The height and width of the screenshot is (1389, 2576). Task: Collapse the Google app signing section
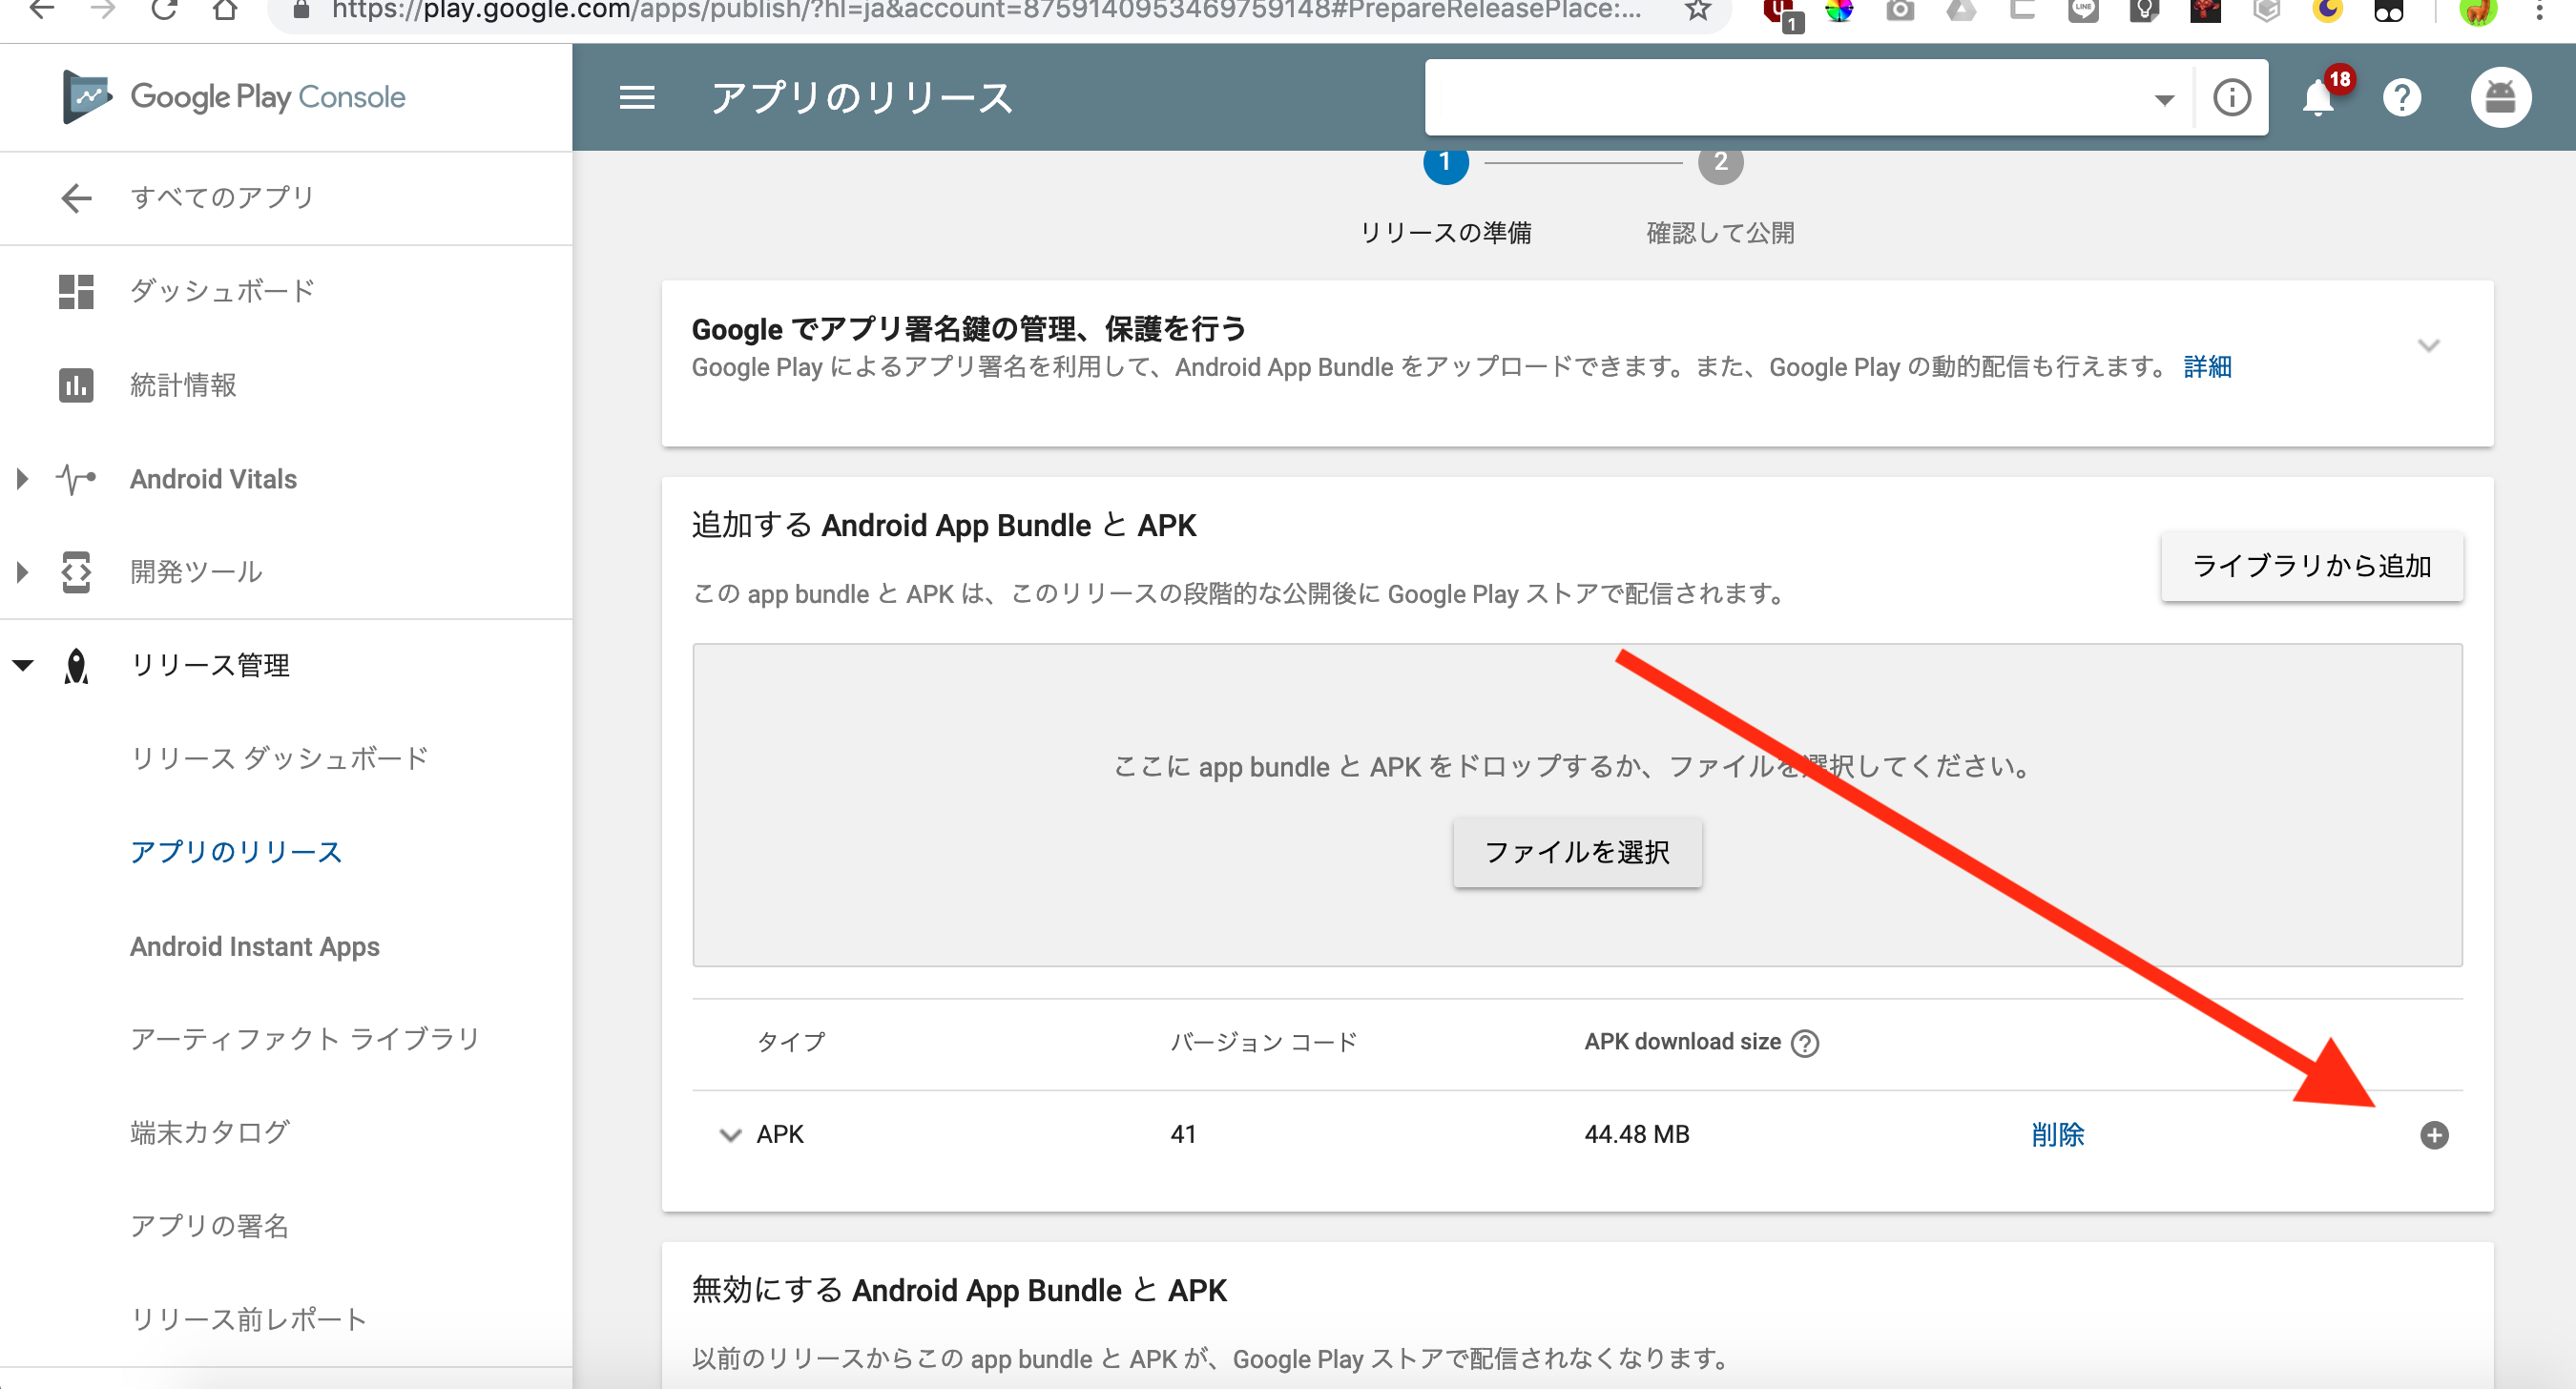click(2430, 345)
